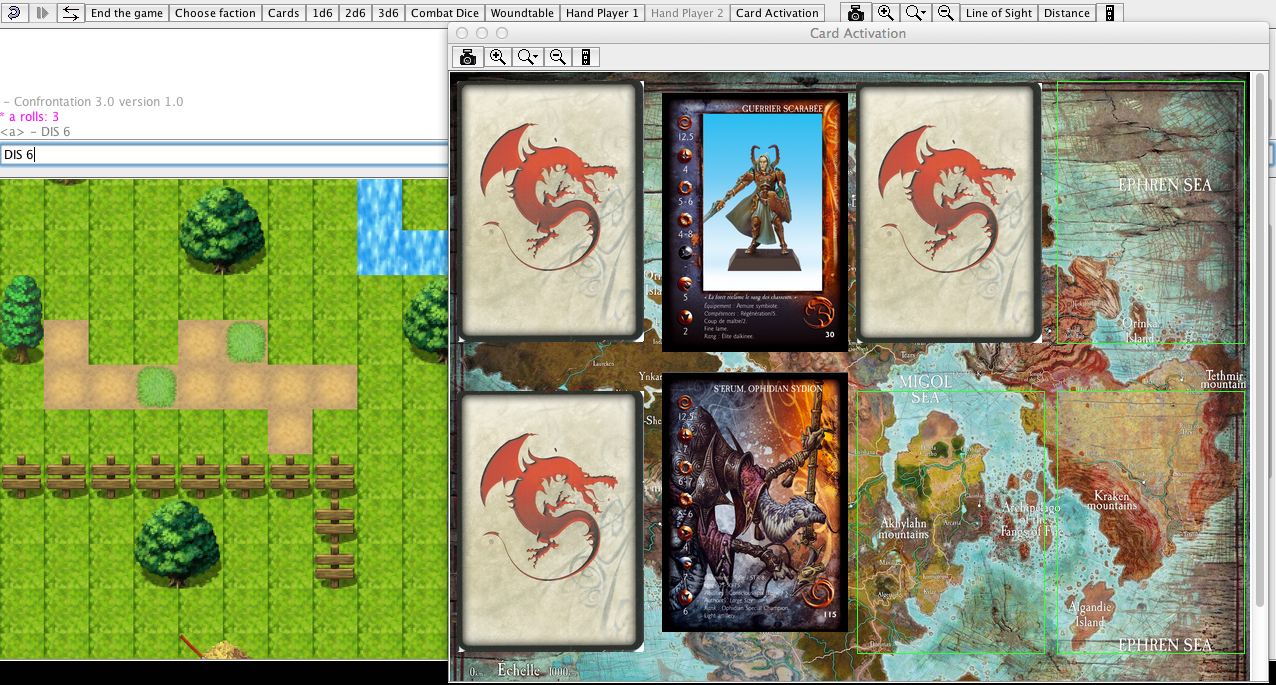The height and width of the screenshot is (685, 1276).
Task: Zoom in on Card Activation window
Action: click(498, 57)
